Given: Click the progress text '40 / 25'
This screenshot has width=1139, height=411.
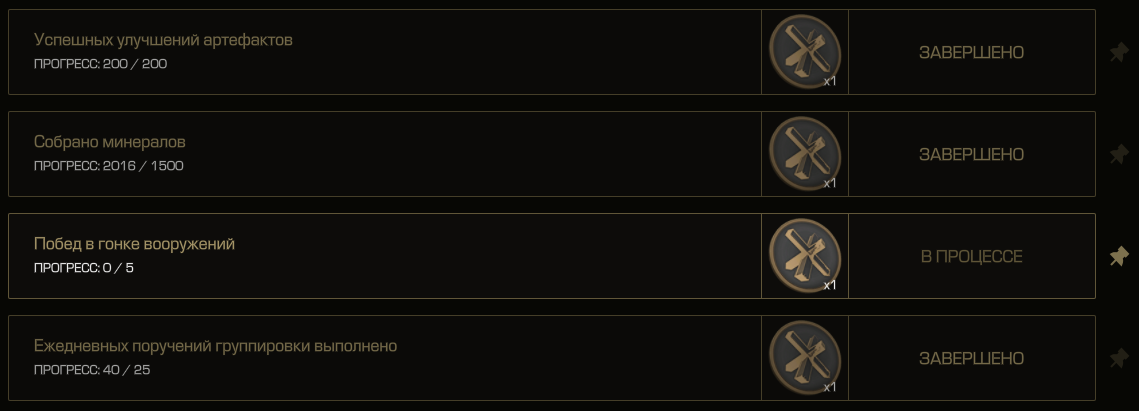Looking at the screenshot, I should pyautogui.click(x=126, y=370).
